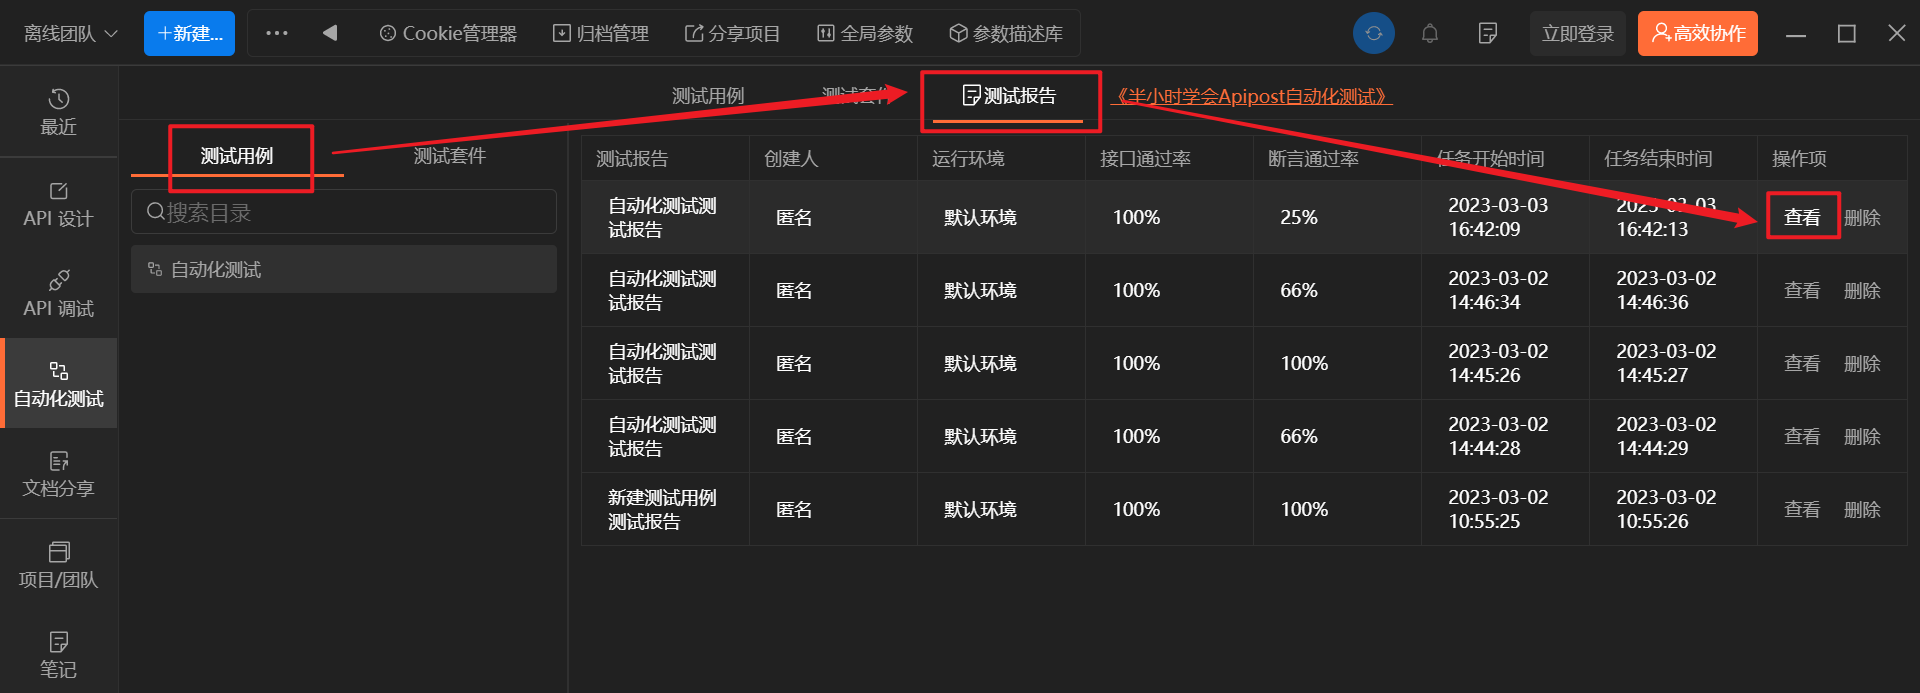This screenshot has width=1920, height=693.
Task: View the report started at 14:46:34
Action: 1802,291
